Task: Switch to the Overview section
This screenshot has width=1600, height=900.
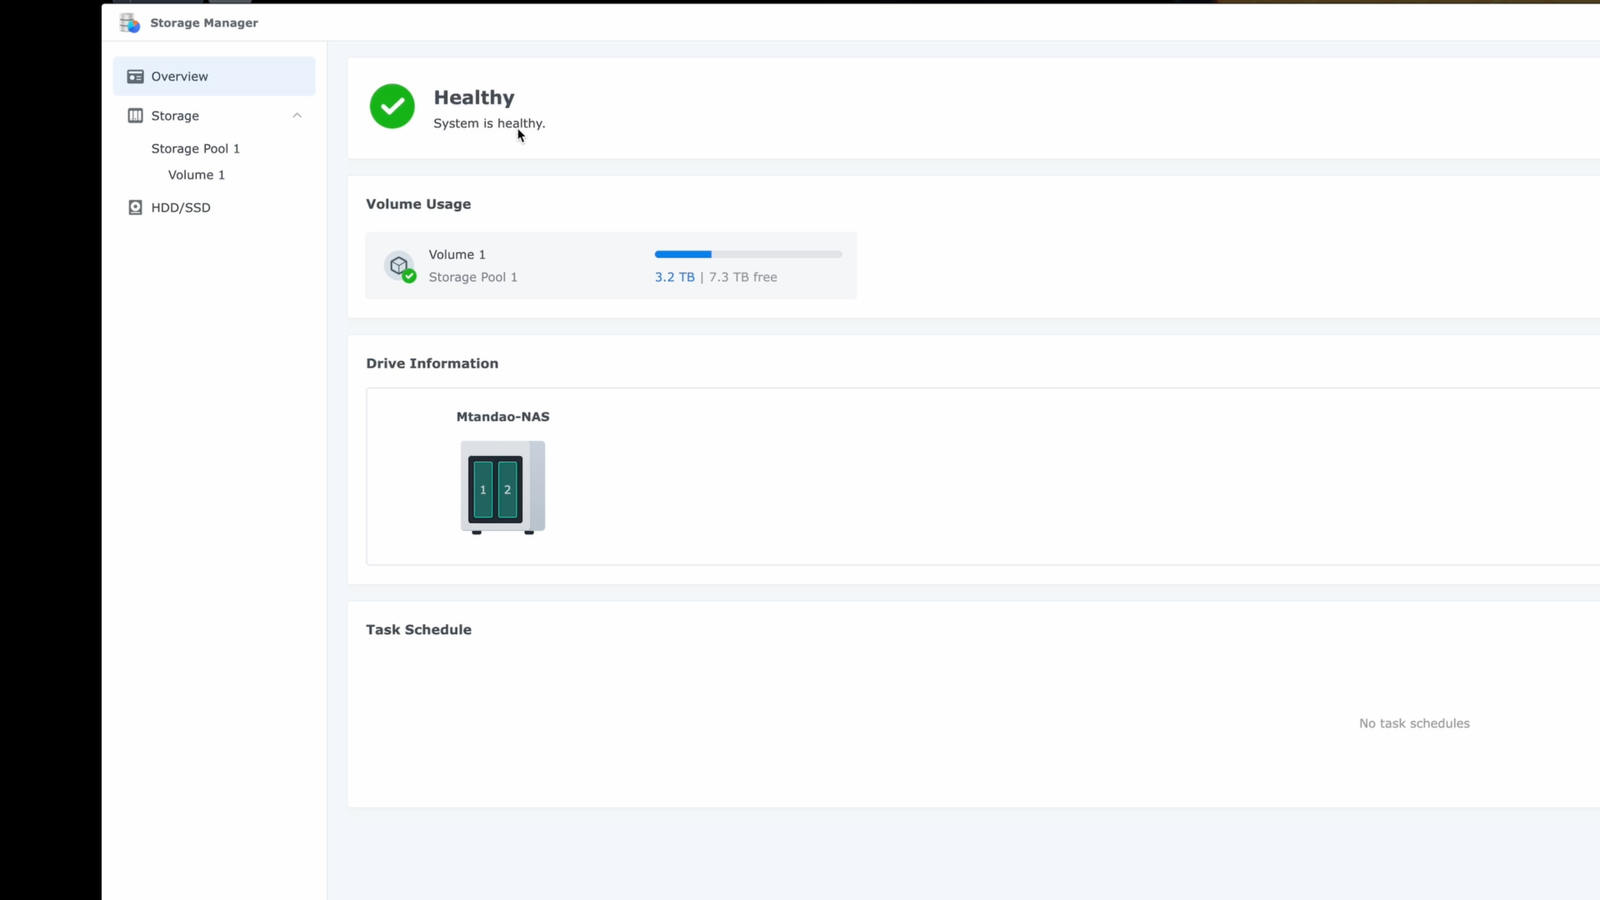Action: pos(180,76)
